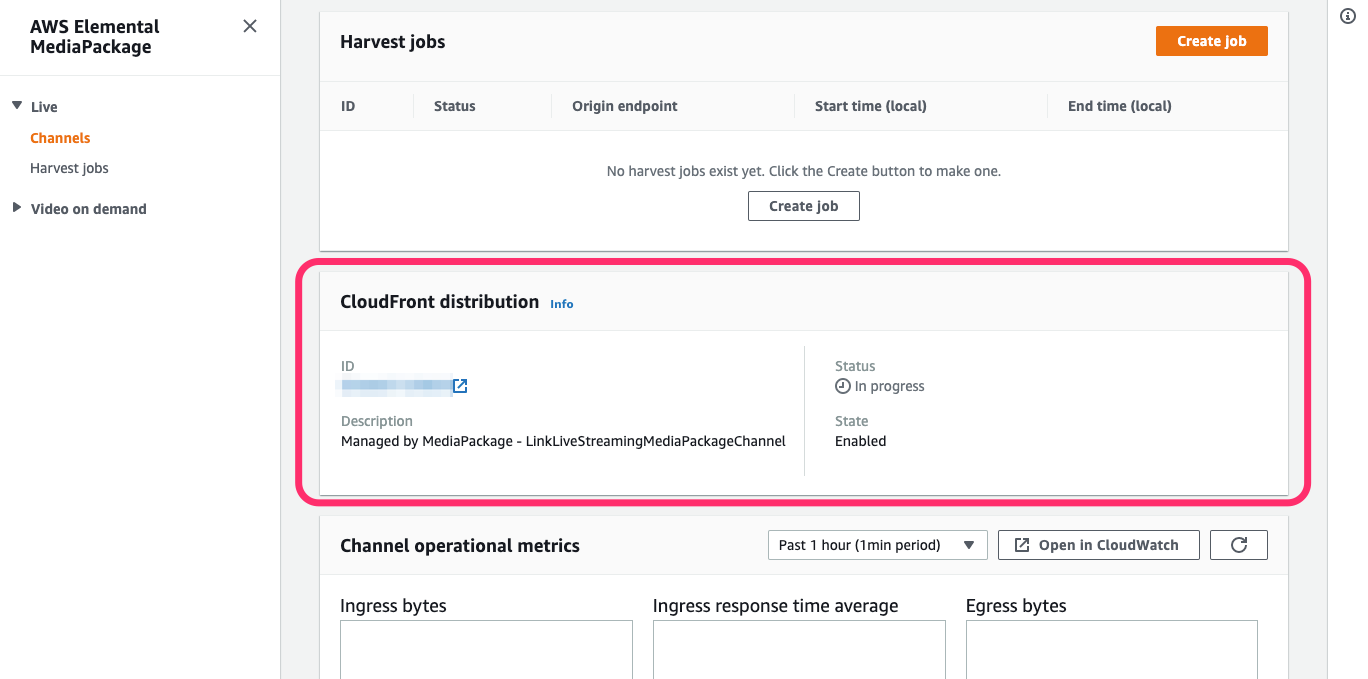Click the external link icon on Open in CloudWatch
This screenshot has height=679, width=1368.
(1022, 545)
